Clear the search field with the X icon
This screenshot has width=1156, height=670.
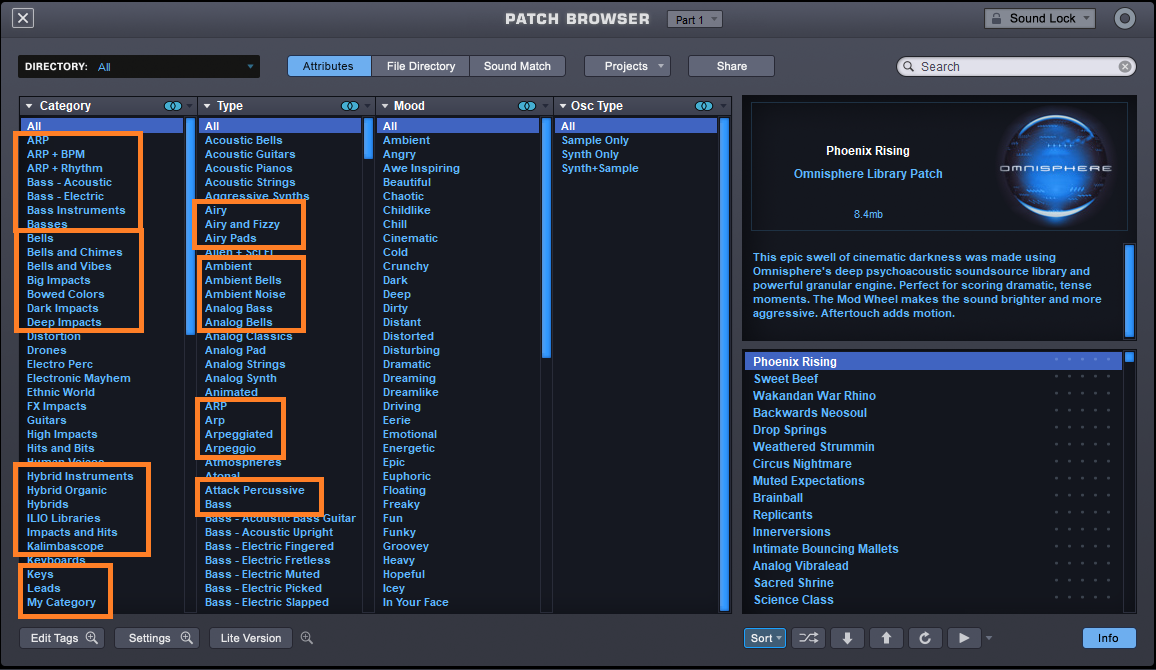(1124, 66)
